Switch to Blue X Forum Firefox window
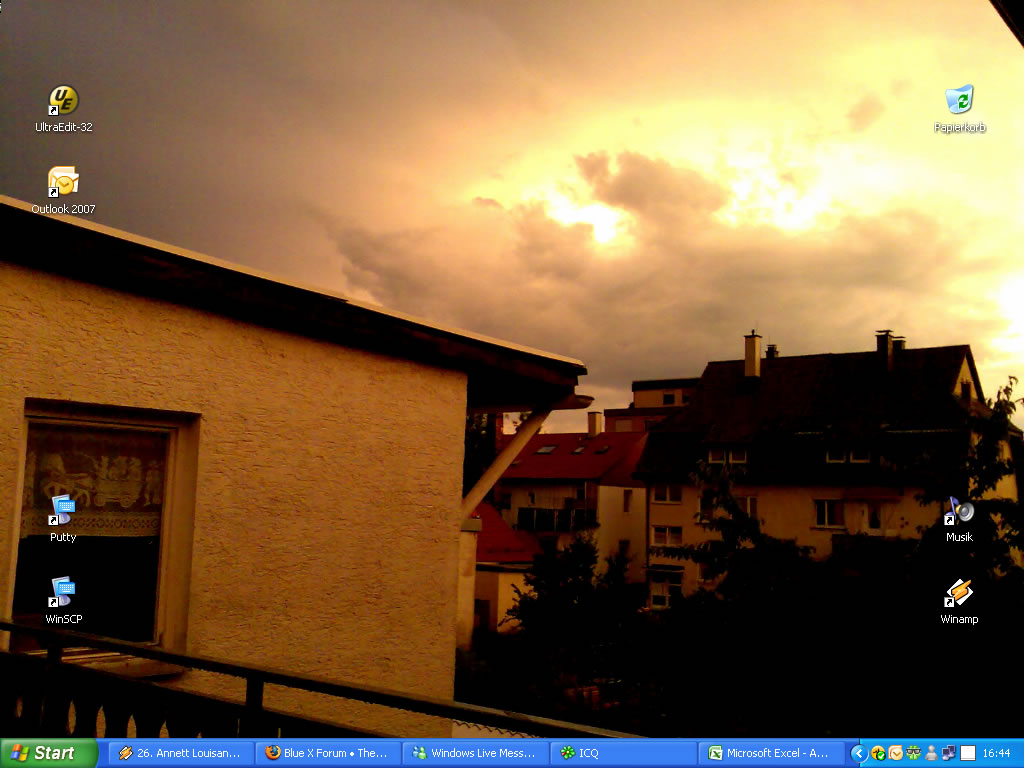 (x=327, y=753)
